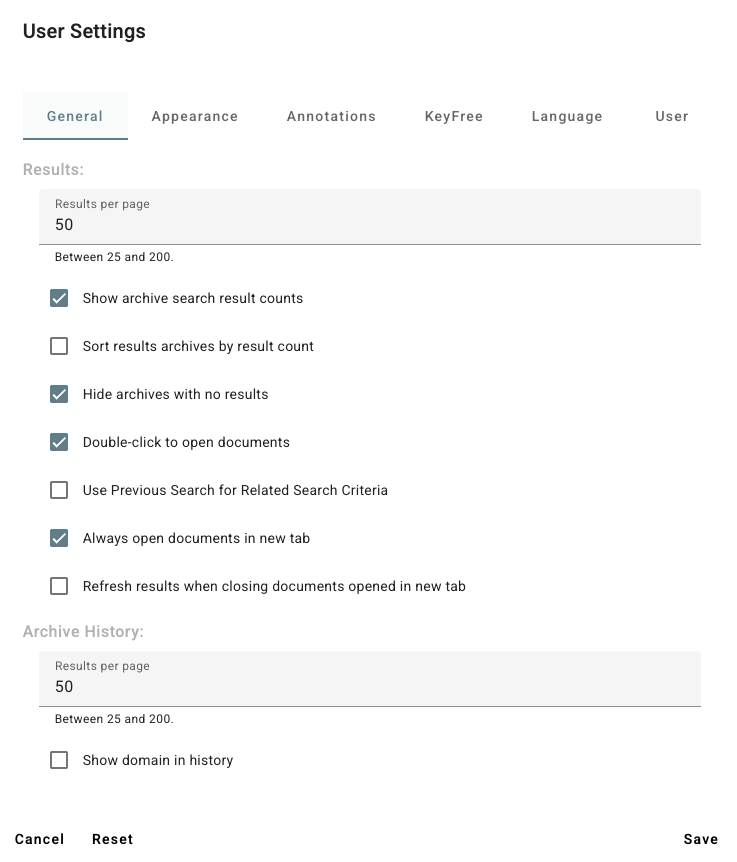Screen dimensions: 737x862
Task: Click the Results per page field under Results
Action: point(370,224)
